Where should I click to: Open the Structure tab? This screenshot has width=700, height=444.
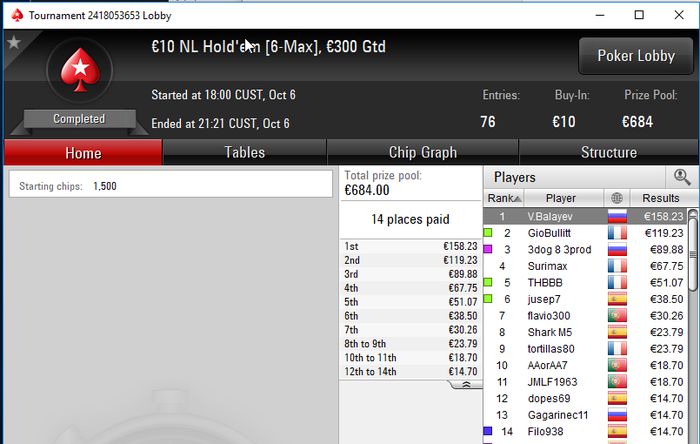coord(608,152)
